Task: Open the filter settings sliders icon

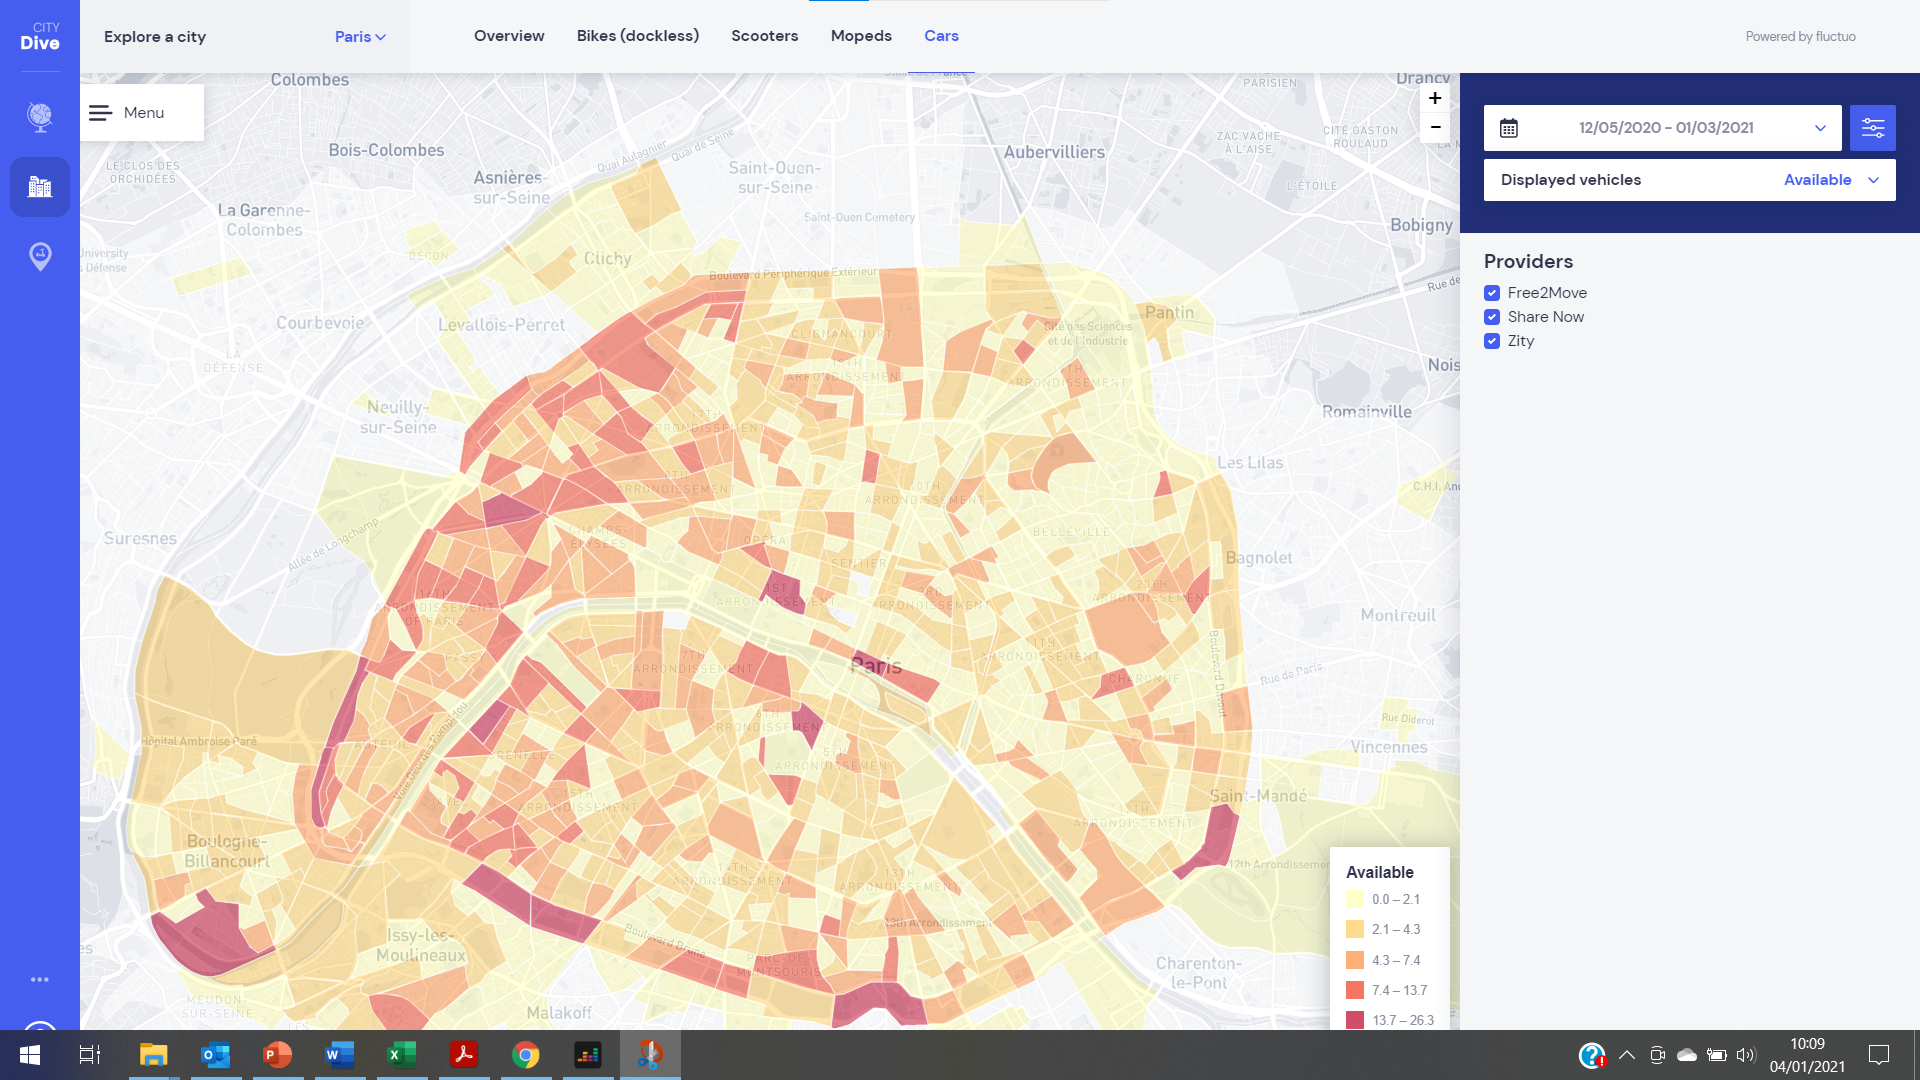Action: (1872, 128)
